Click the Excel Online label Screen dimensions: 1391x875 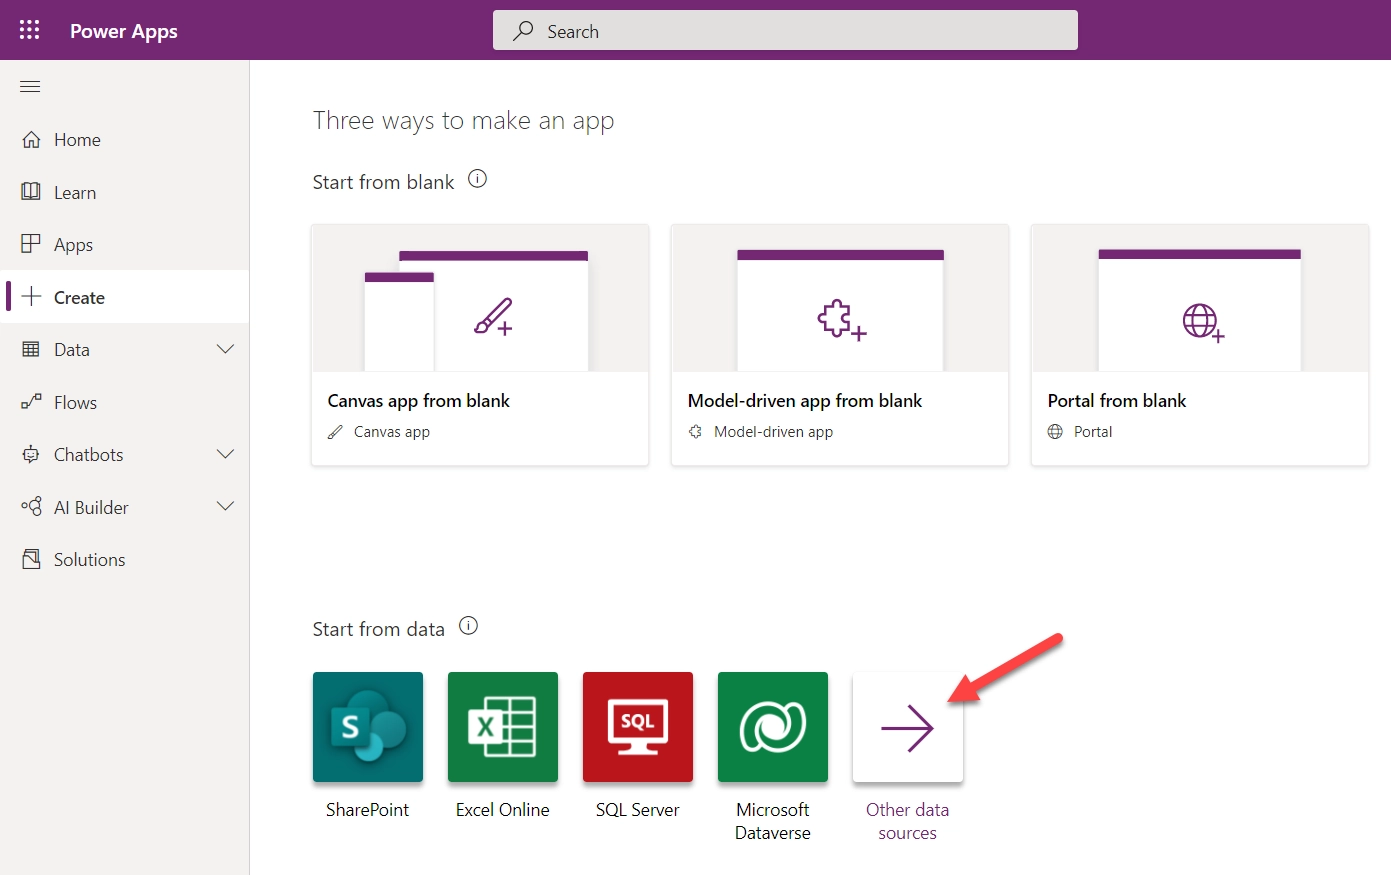pos(503,810)
